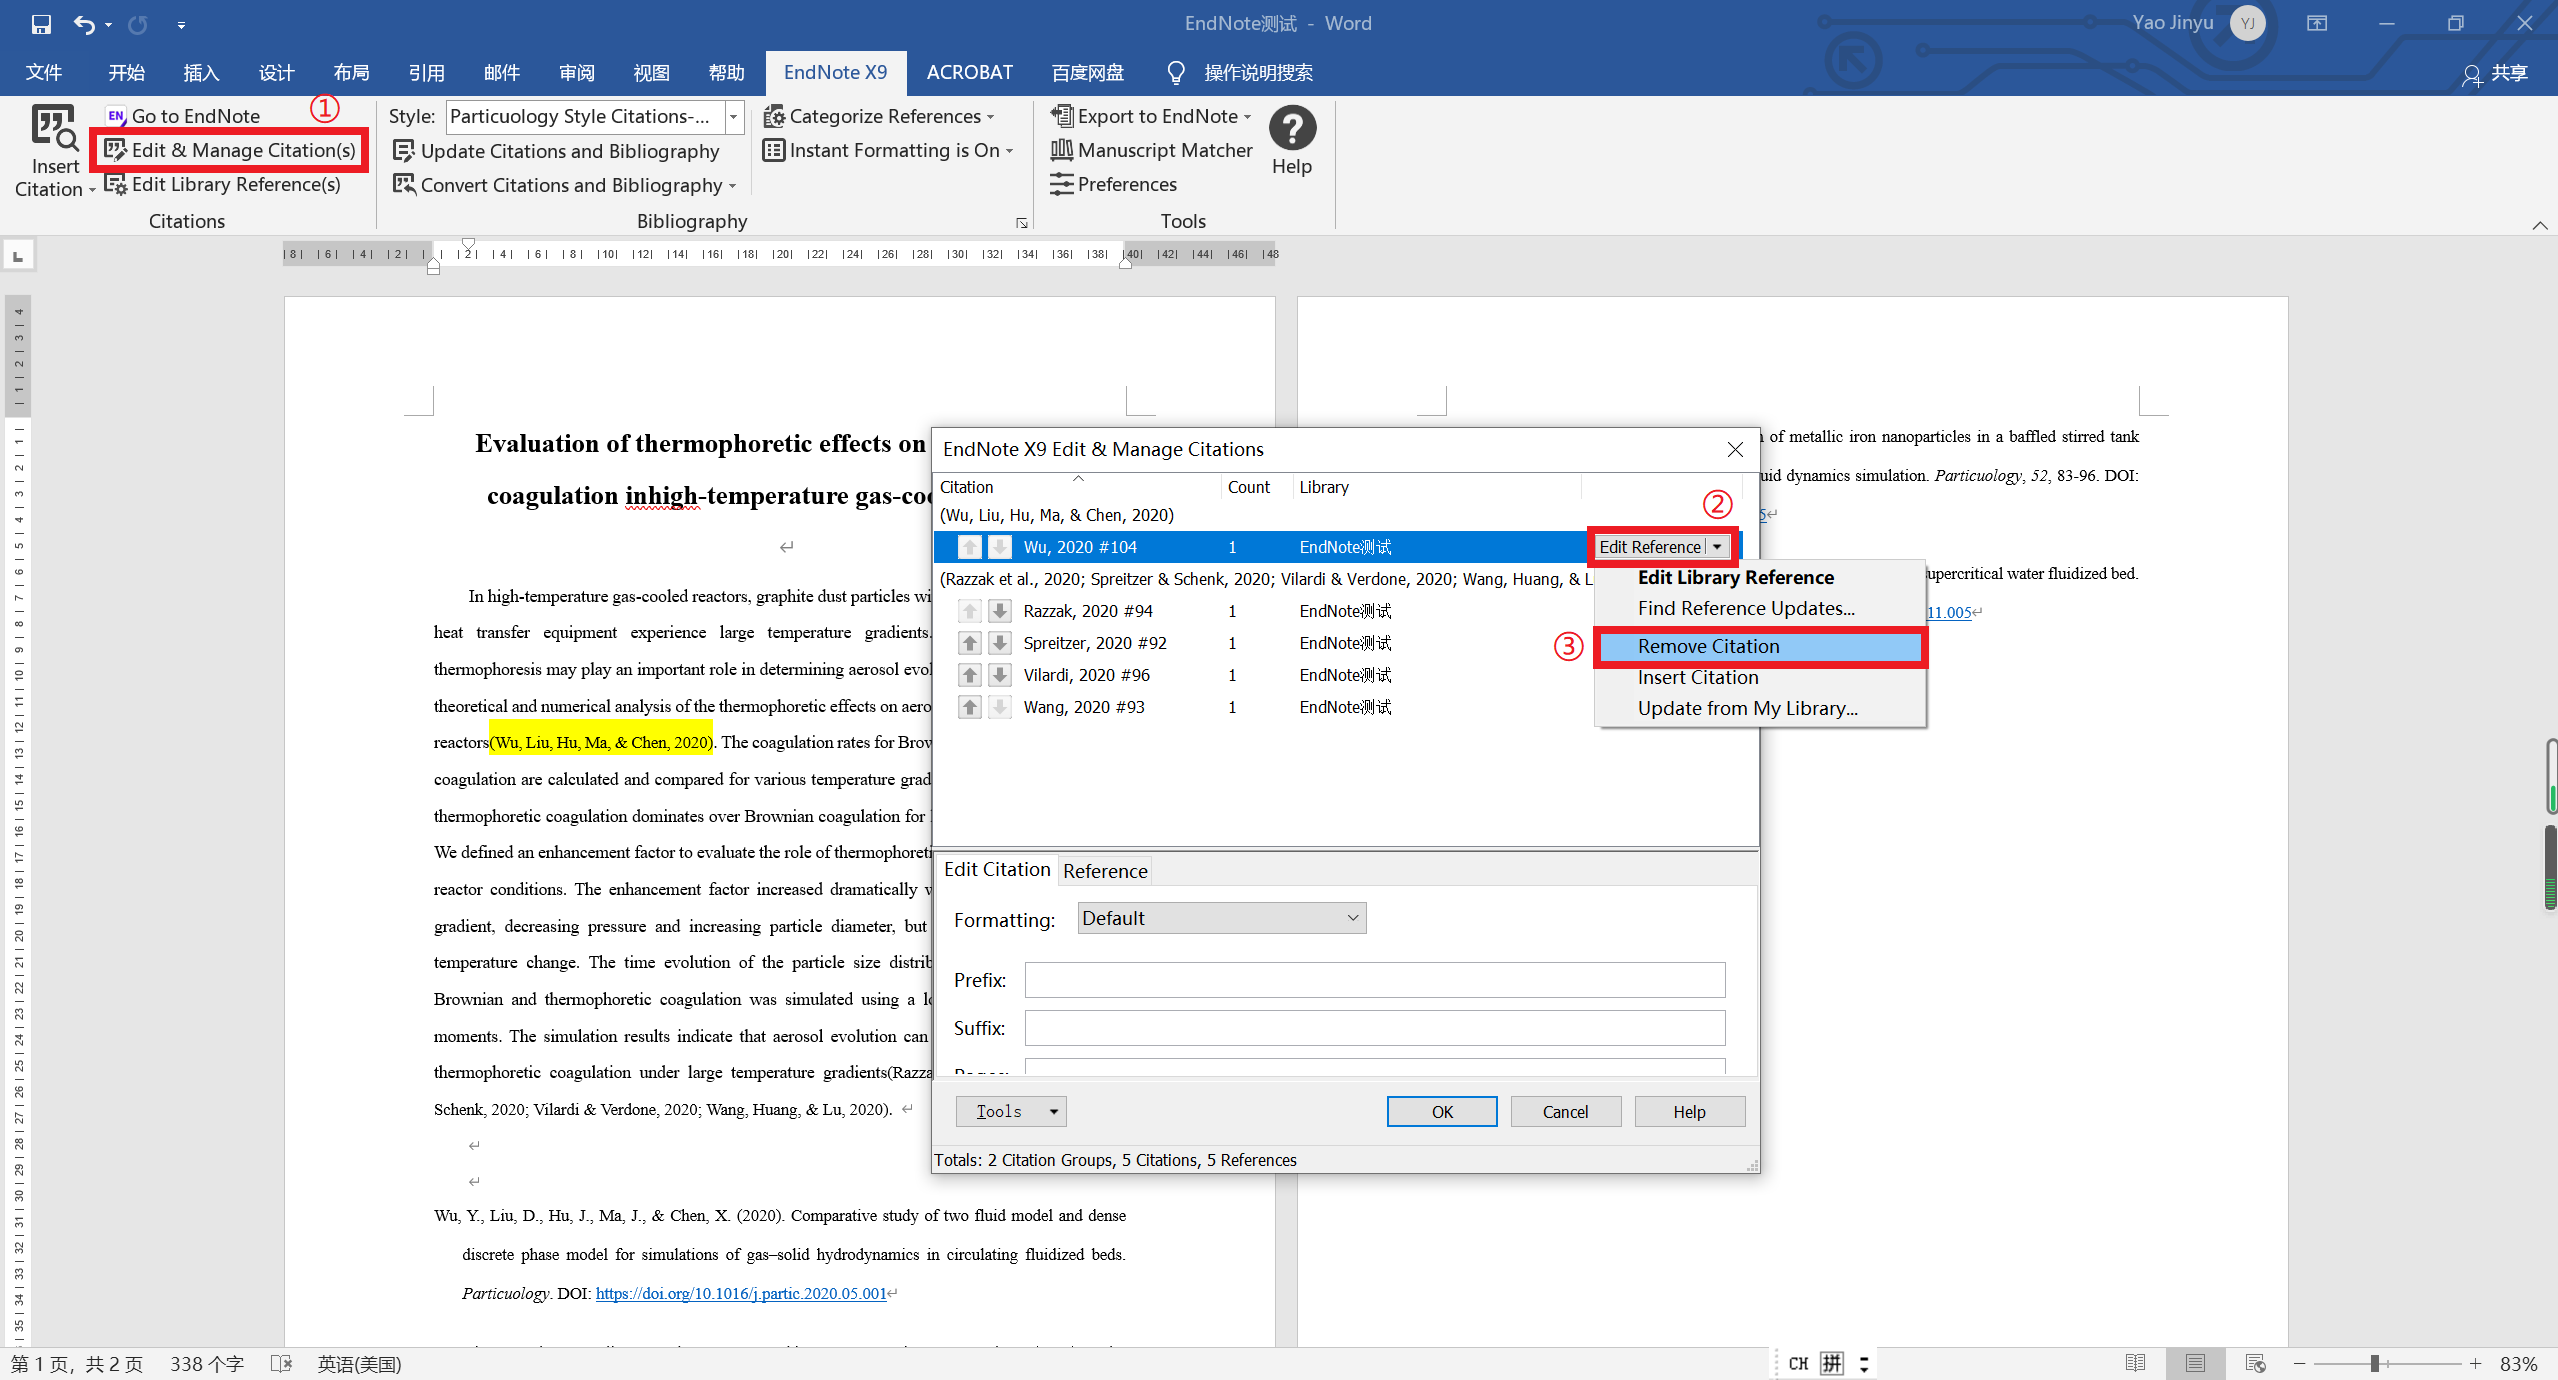Image resolution: width=2558 pixels, height=1380 pixels.
Task: Open Export to EndNote menu
Action: [1151, 116]
